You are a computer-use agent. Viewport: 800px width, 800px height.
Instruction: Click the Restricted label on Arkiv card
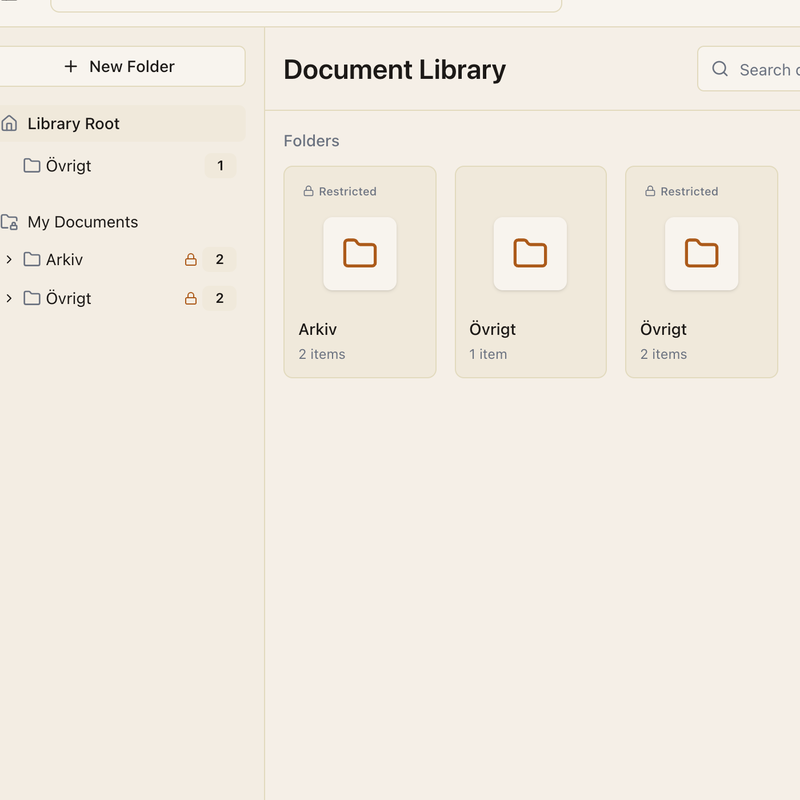(x=347, y=191)
